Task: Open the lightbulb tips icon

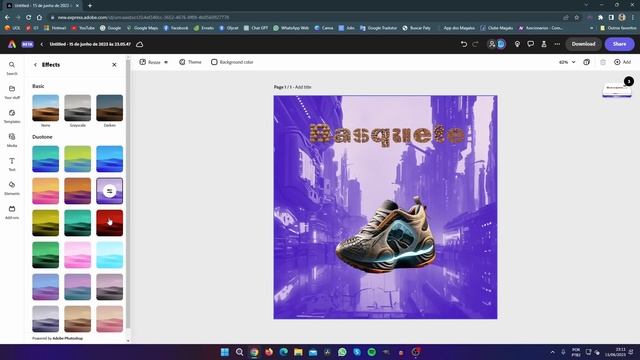Action: point(517,44)
